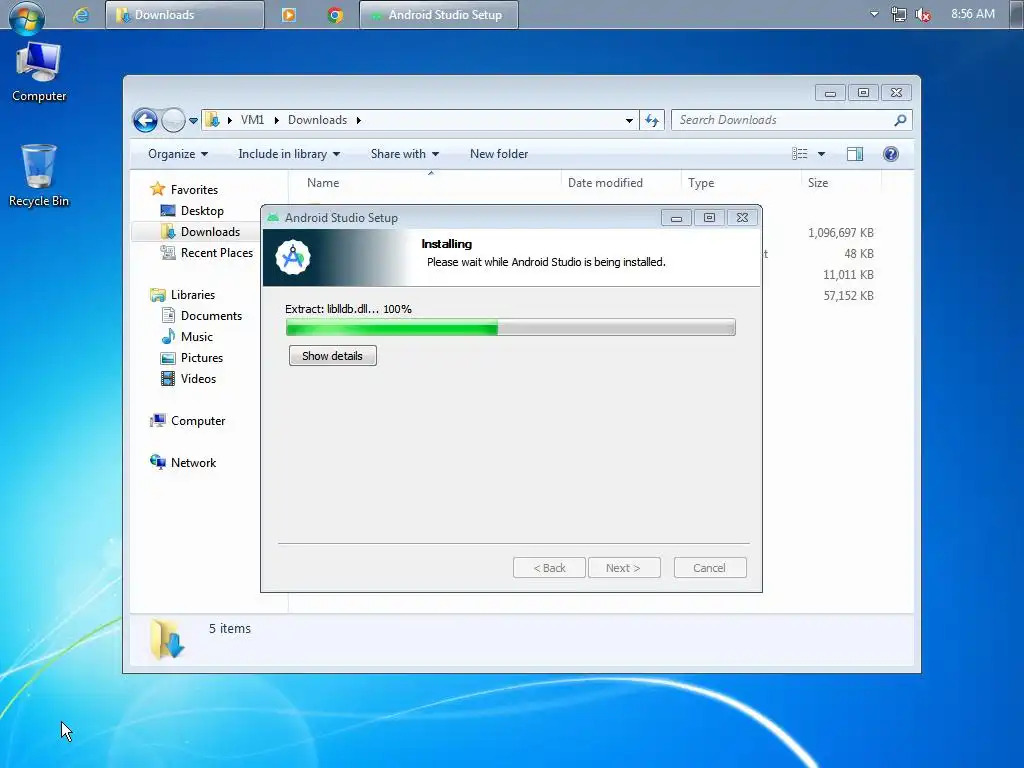Click the 57,152 KB size entry
This screenshot has height=768, width=1024.
coord(848,296)
